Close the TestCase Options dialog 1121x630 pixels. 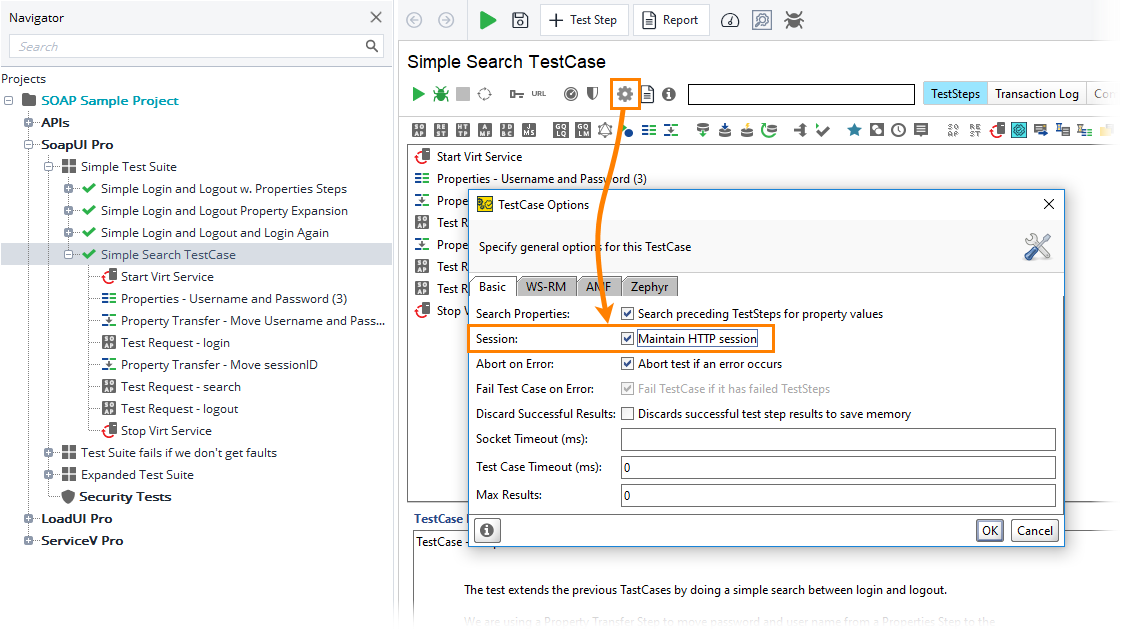(1049, 204)
